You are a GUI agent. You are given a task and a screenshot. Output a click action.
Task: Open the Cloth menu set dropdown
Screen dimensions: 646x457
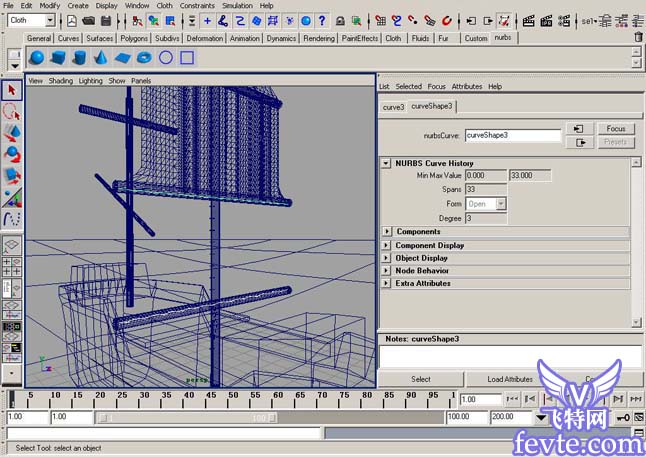50,20
